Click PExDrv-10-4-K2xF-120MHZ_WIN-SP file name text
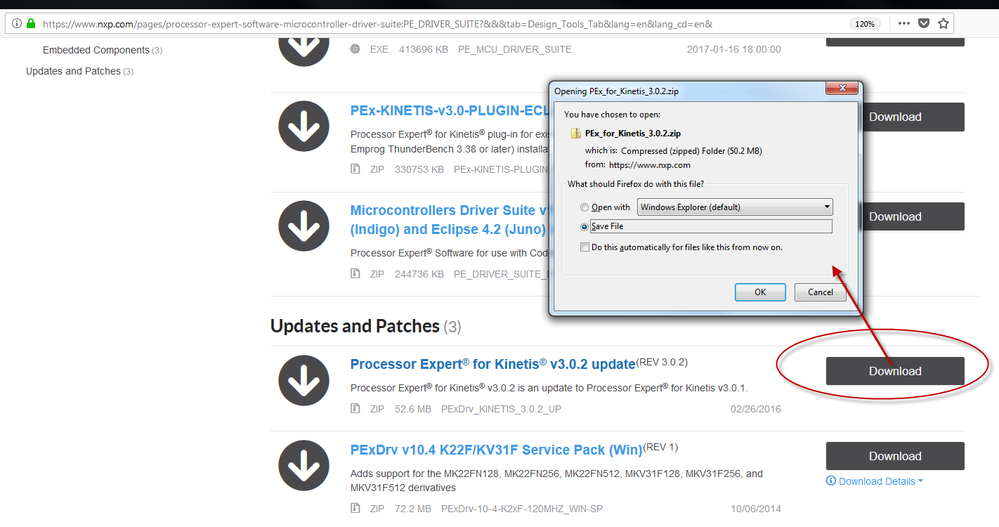This screenshot has width=999, height=527. click(522, 508)
